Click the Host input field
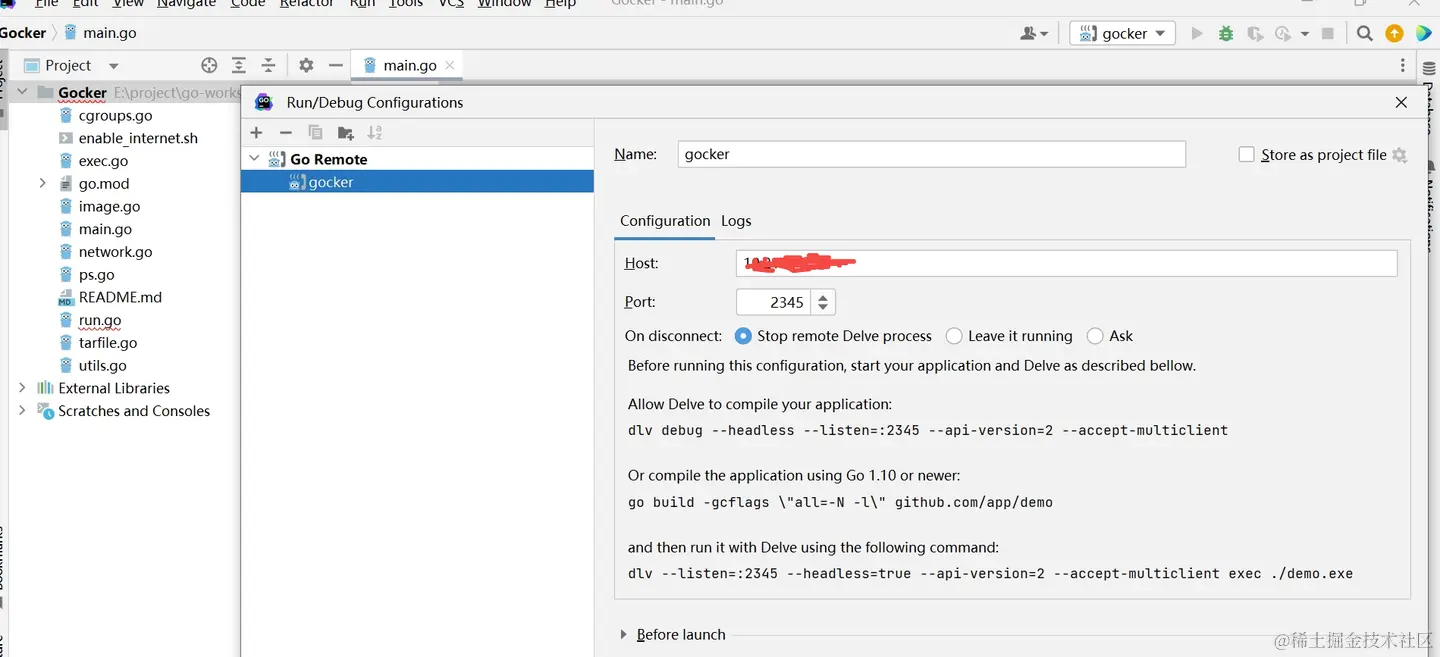Screen dimensions: 1440x657 pos(1066,263)
